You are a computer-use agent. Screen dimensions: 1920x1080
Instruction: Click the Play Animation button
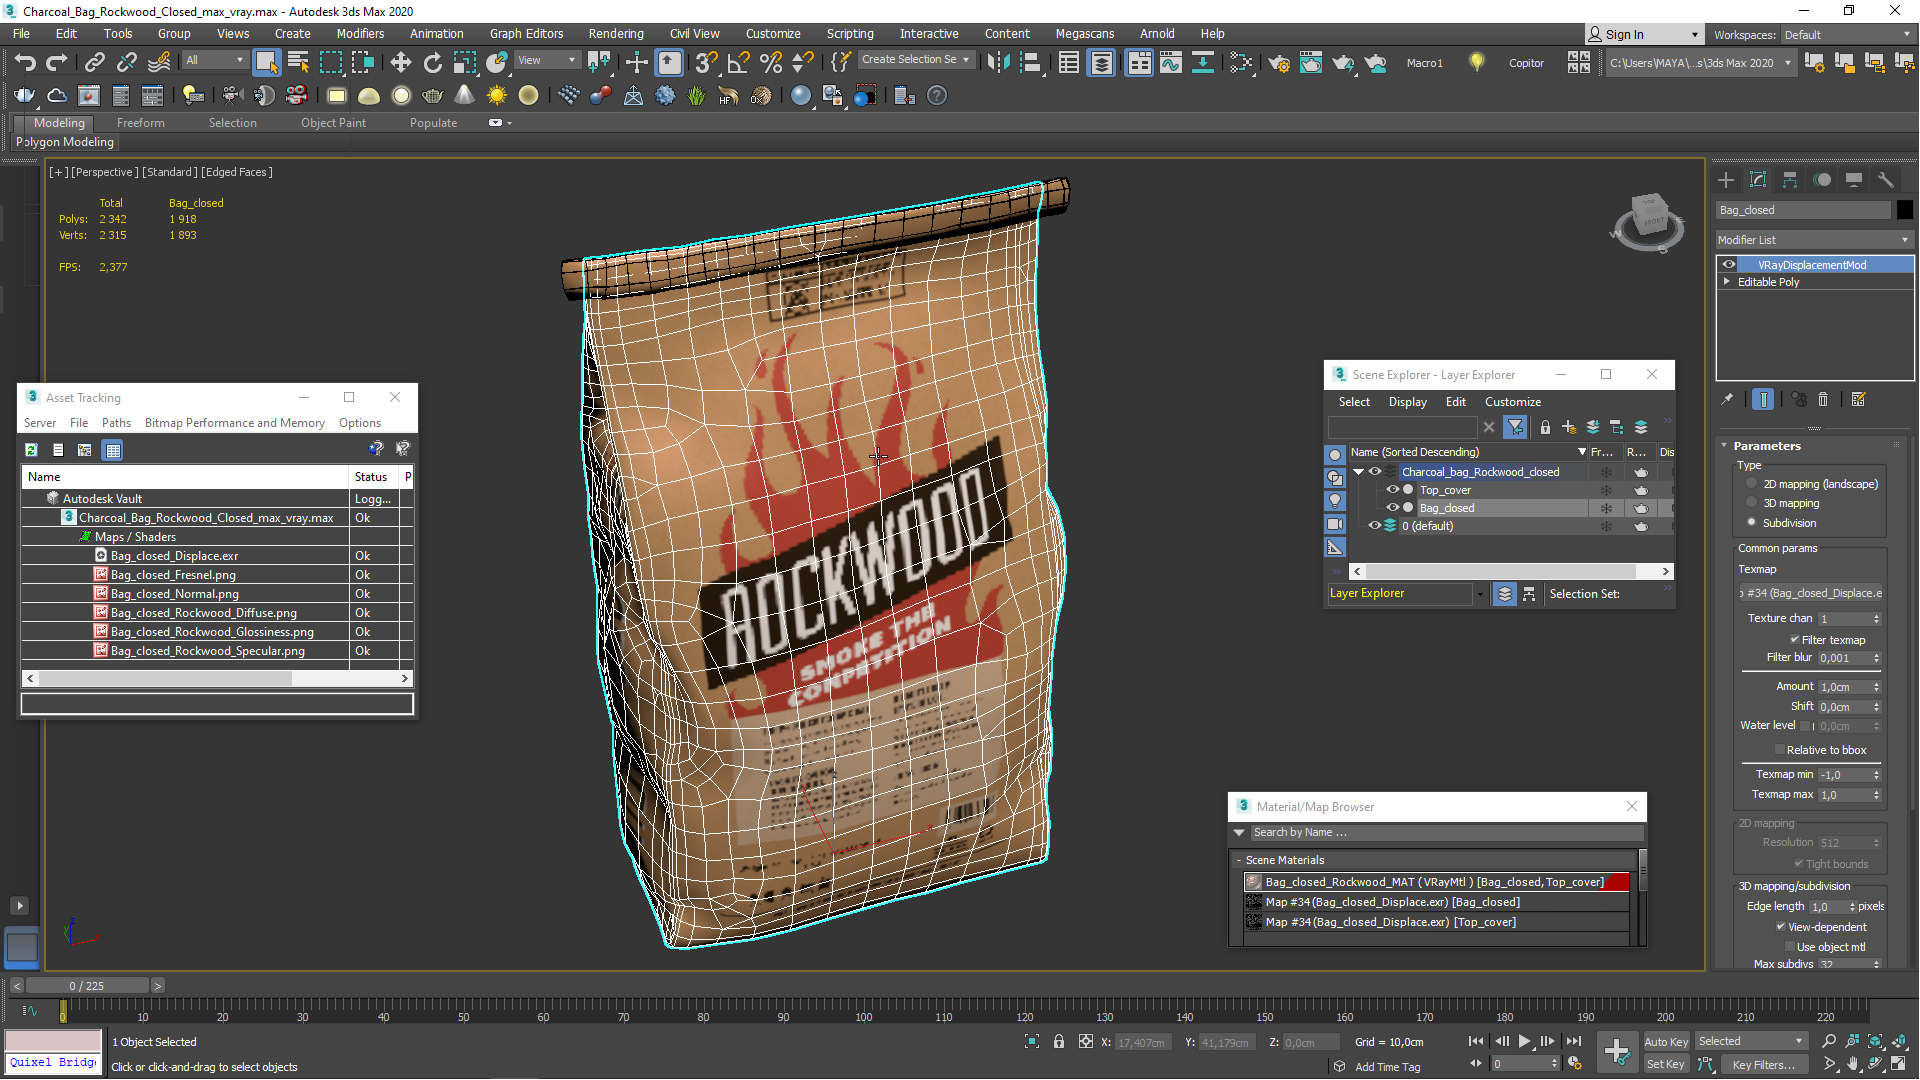(x=1523, y=1042)
